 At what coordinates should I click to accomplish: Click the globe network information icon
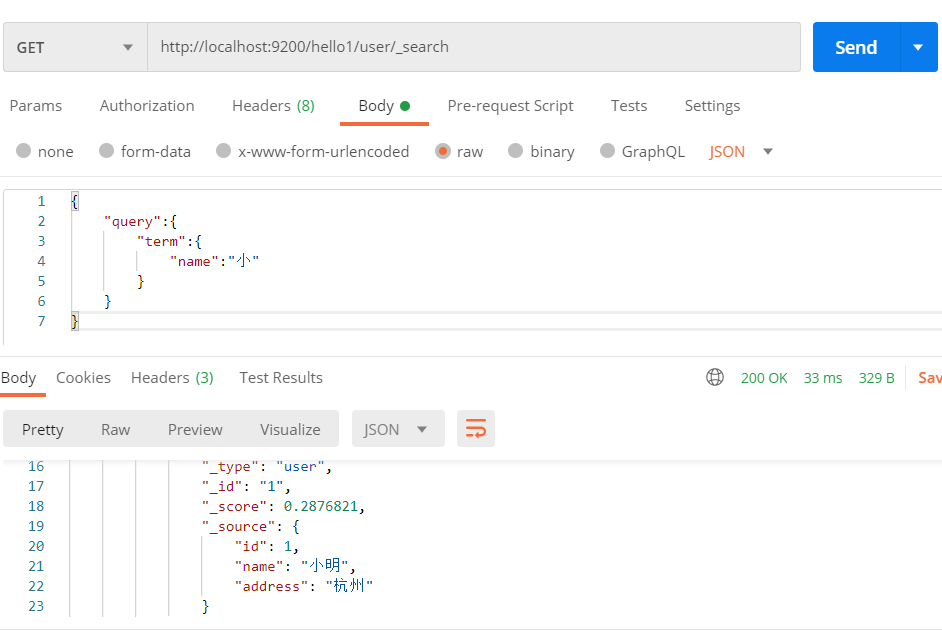714,377
